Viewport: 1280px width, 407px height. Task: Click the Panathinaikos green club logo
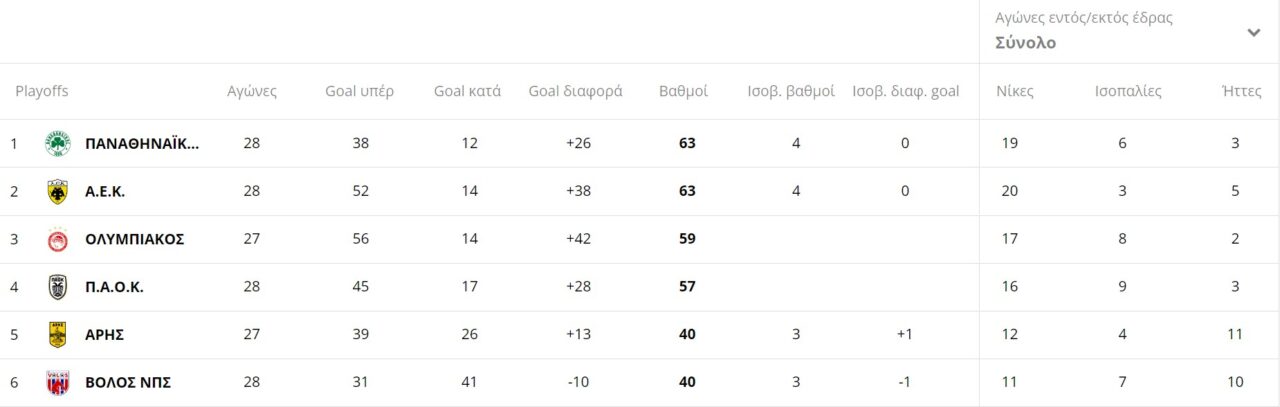(58, 143)
